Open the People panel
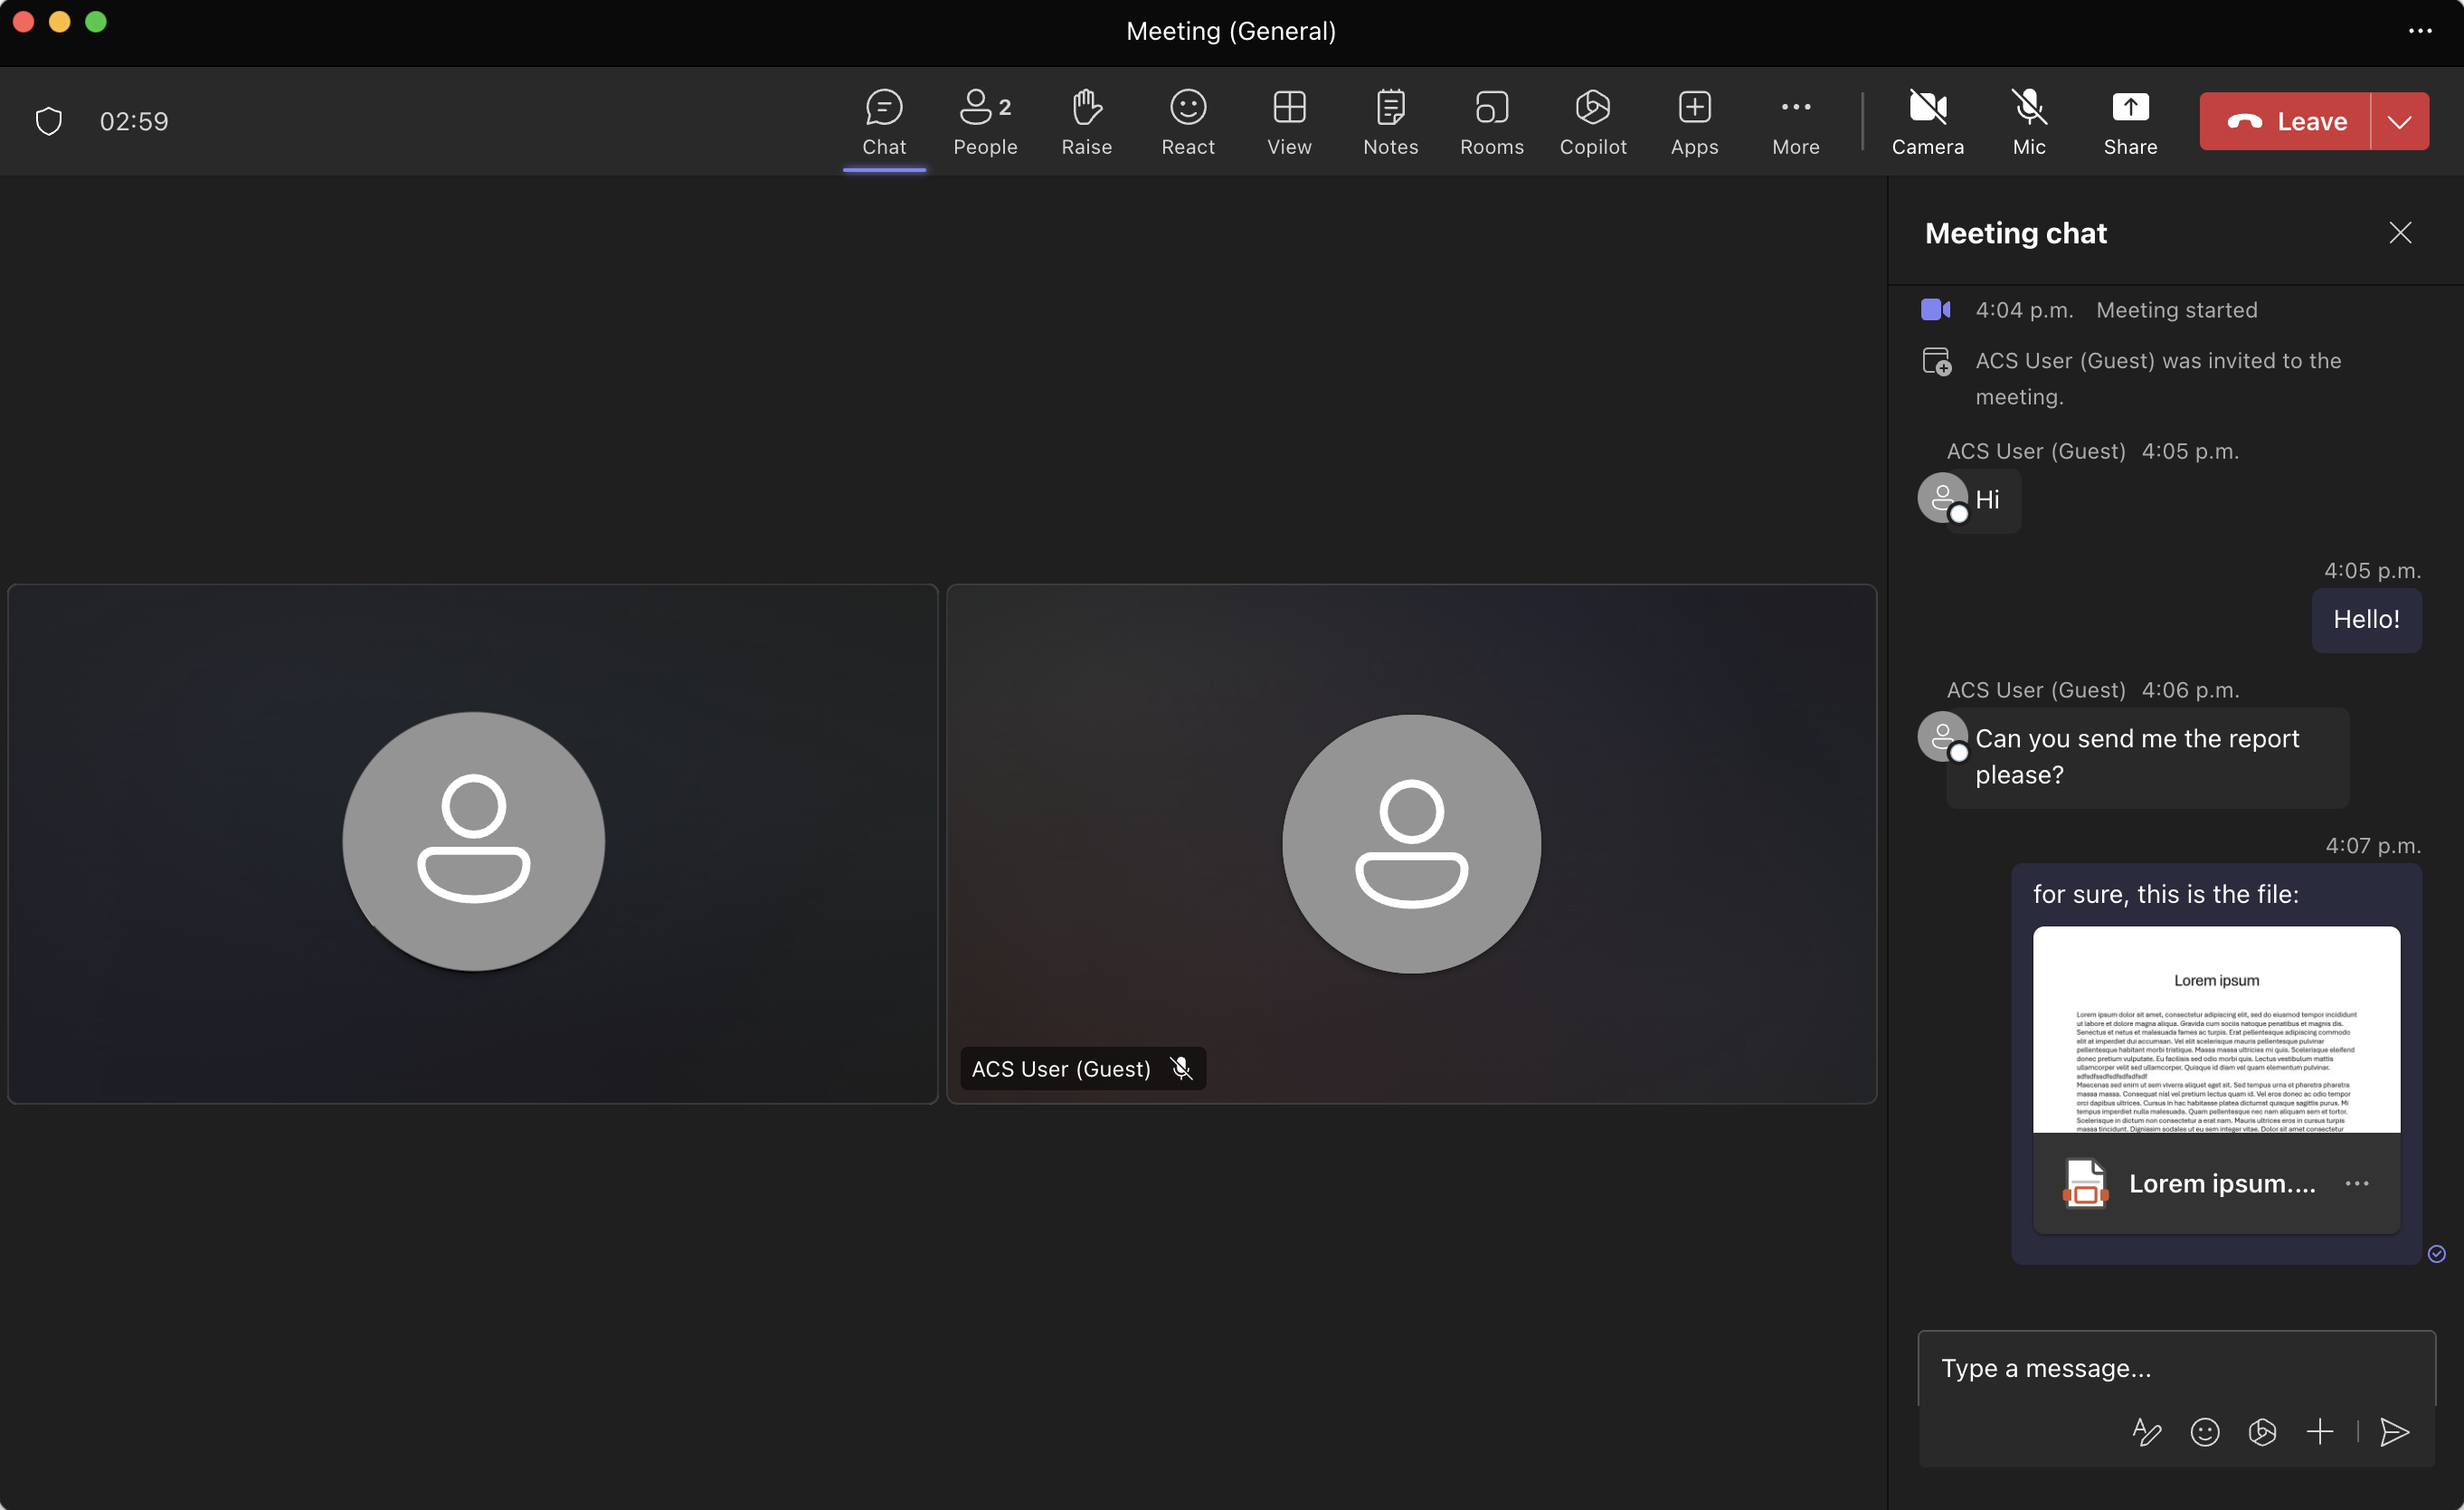Image resolution: width=2464 pixels, height=1510 pixels. pyautogui.click(x=984, y=119)
